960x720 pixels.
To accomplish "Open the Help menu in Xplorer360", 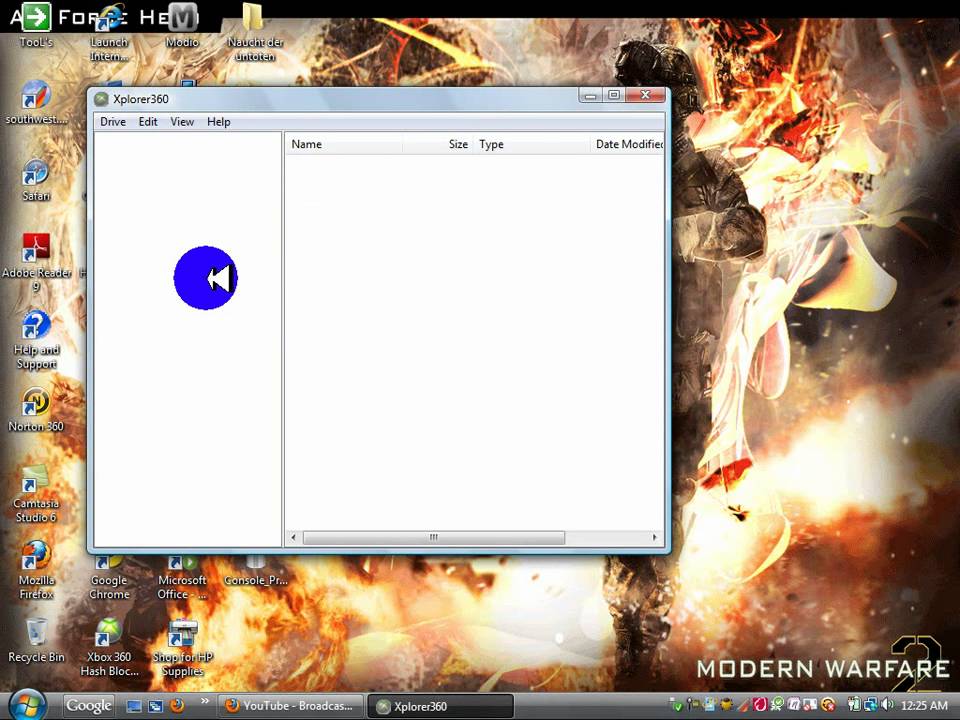I will pos(219,122).
